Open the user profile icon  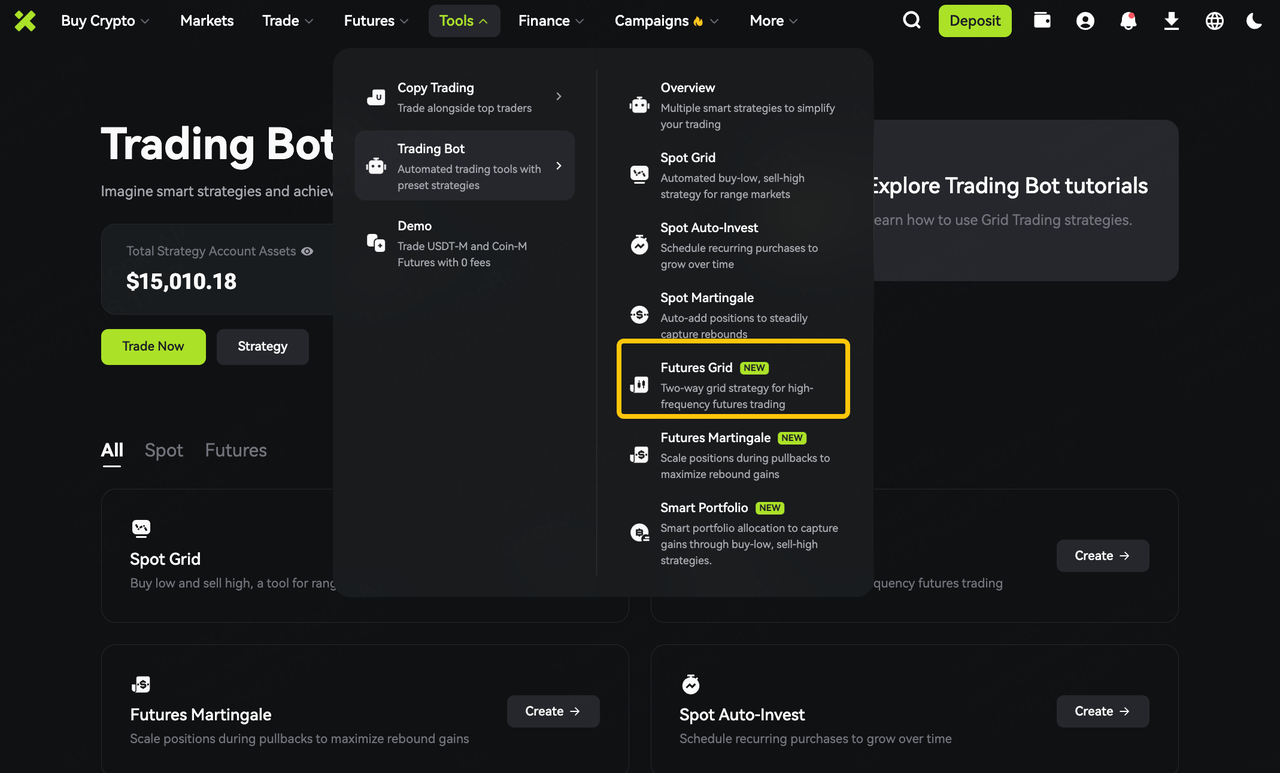tap(1085, 20)
